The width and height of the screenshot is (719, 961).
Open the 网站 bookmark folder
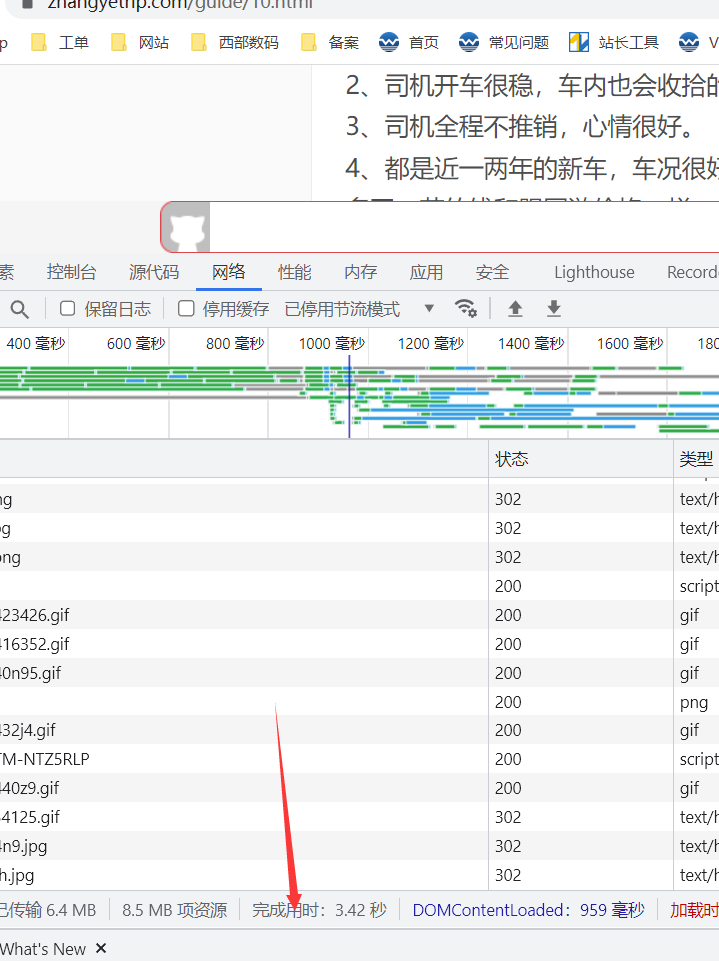pyautogui.click(x=140, y=42)
